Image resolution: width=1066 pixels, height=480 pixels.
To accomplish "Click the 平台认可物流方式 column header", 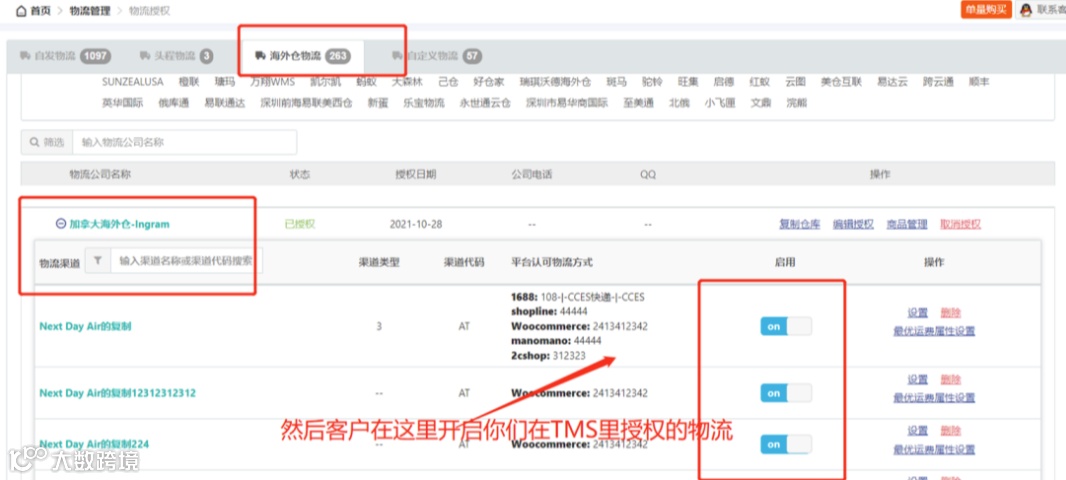I will coord(552,262).
